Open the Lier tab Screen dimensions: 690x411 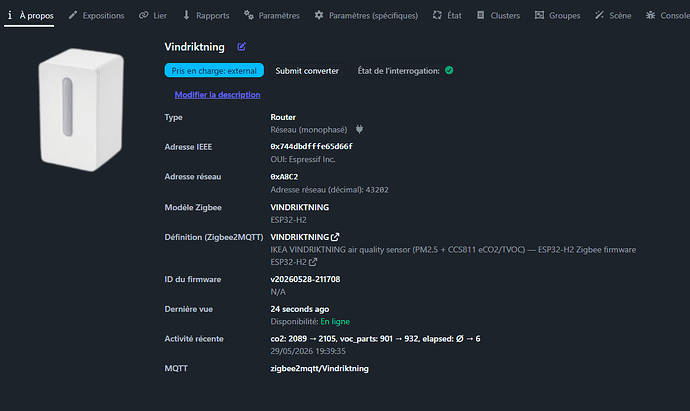(x=153, y=15)
